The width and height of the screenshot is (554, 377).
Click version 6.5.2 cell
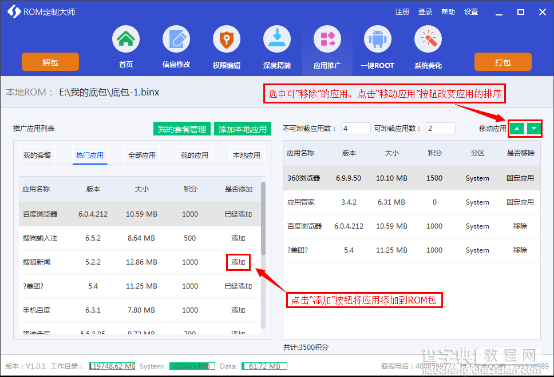tap(93, 238)
